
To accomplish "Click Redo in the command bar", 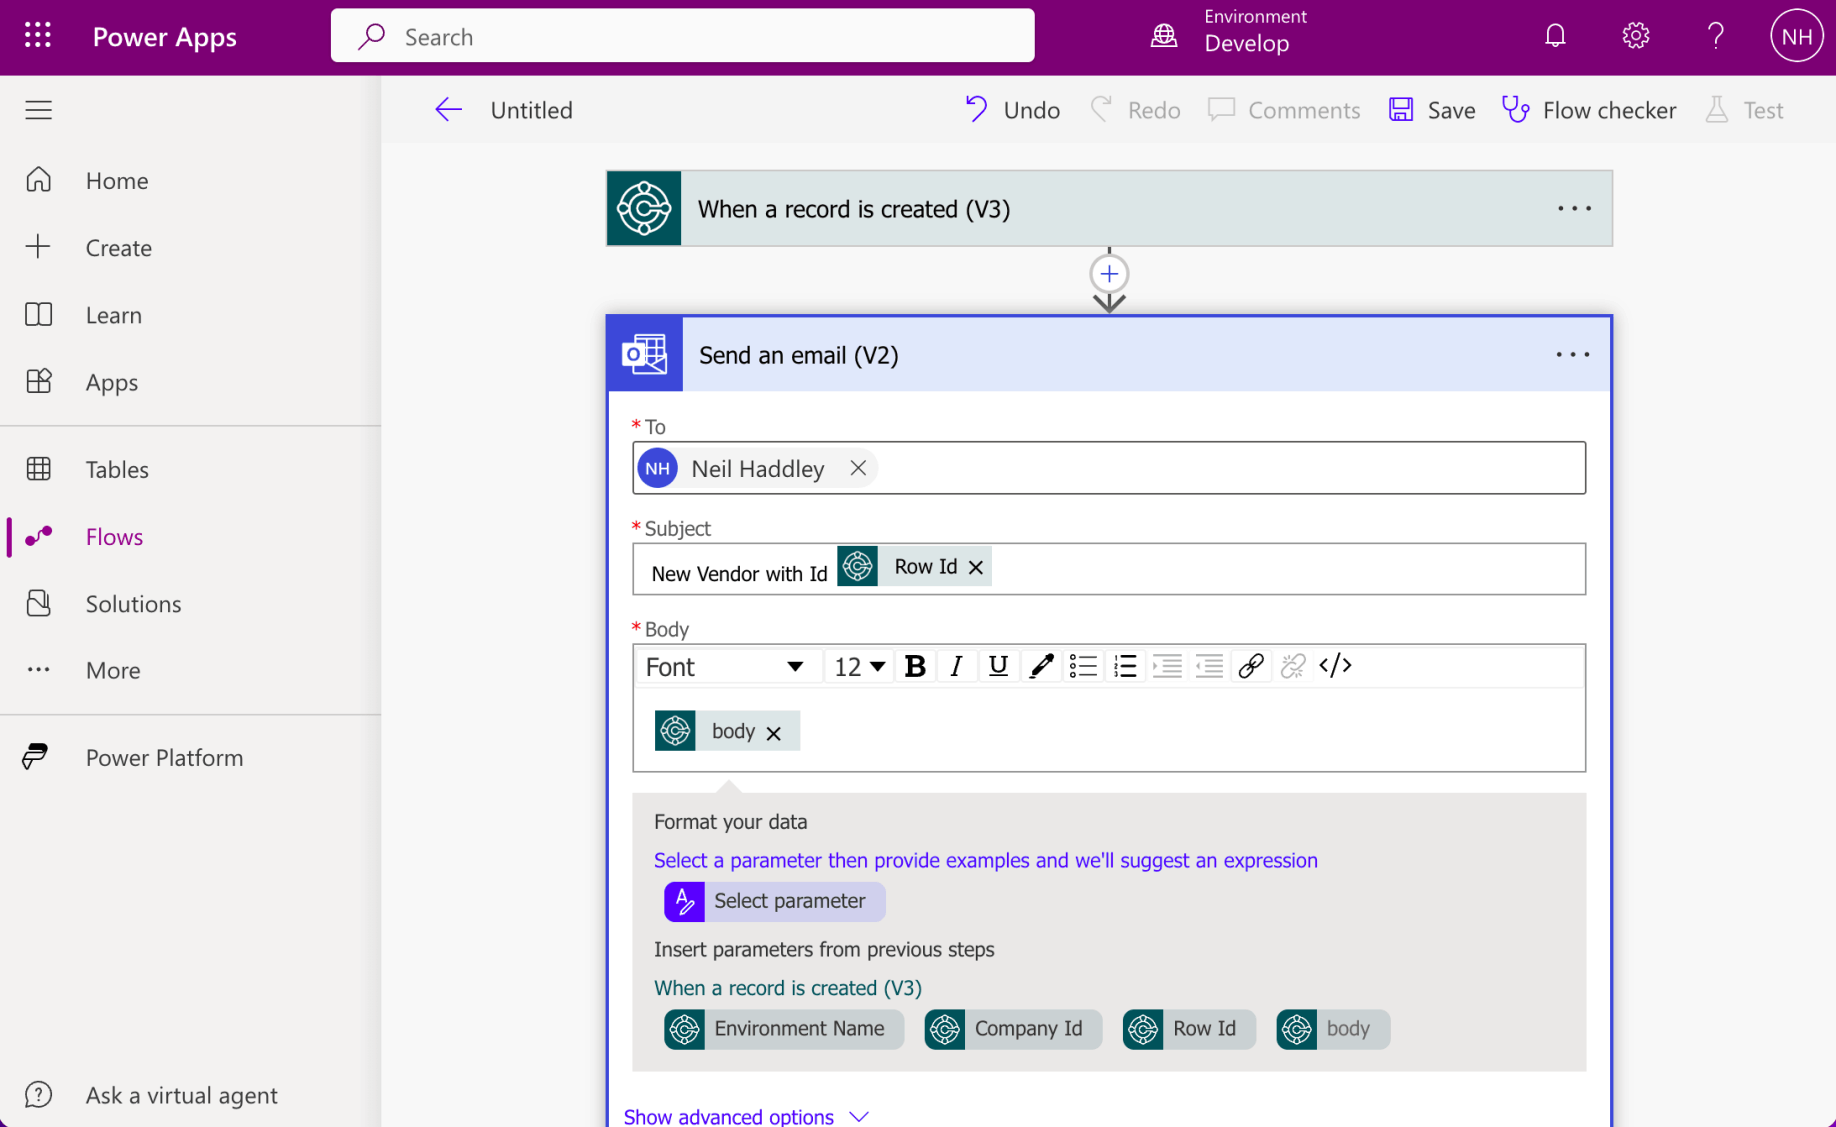I will pos(1135,110).
